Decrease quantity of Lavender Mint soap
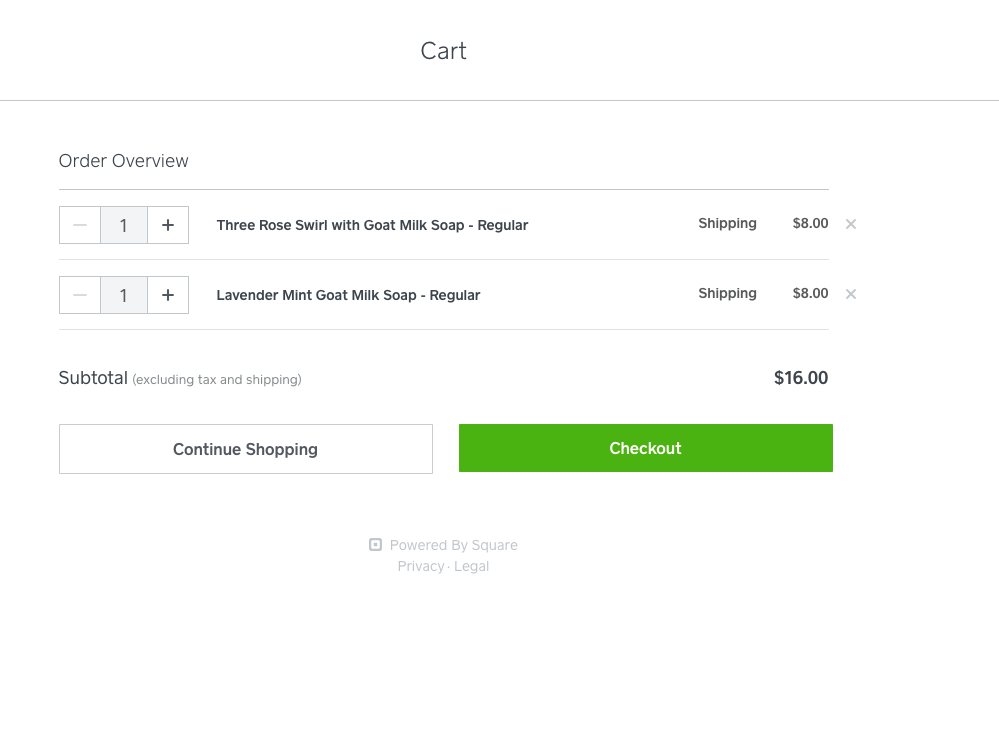 [x=80, y=295]
